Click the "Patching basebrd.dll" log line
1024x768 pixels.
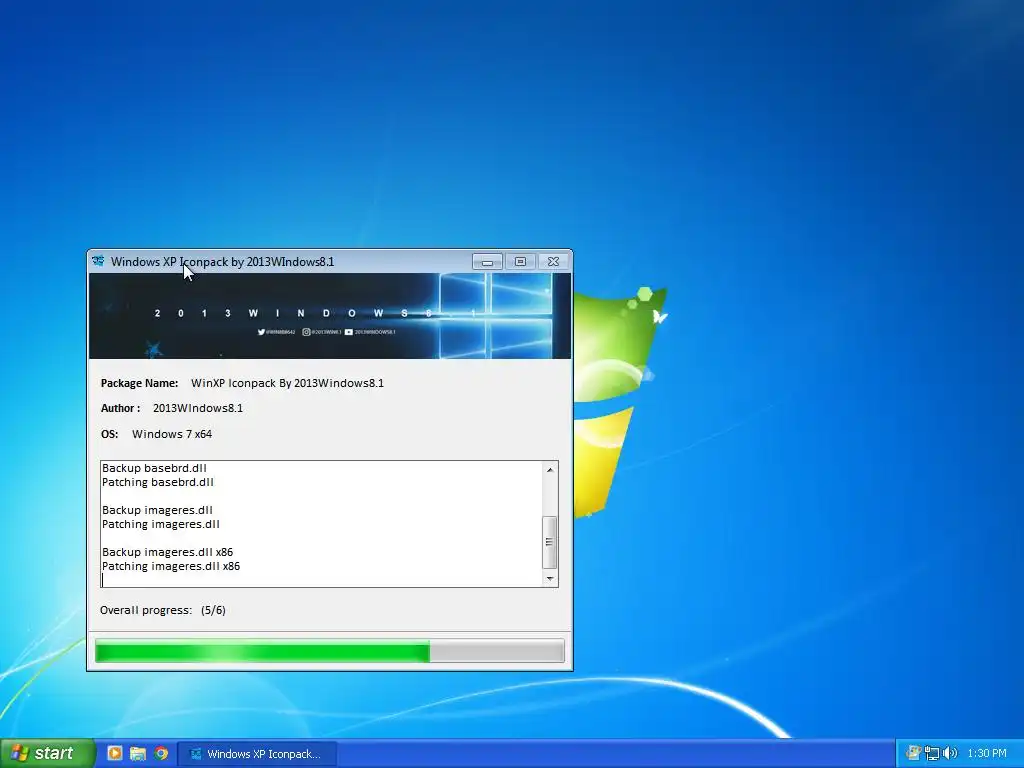pyautogui.click(x=157, y=482)
